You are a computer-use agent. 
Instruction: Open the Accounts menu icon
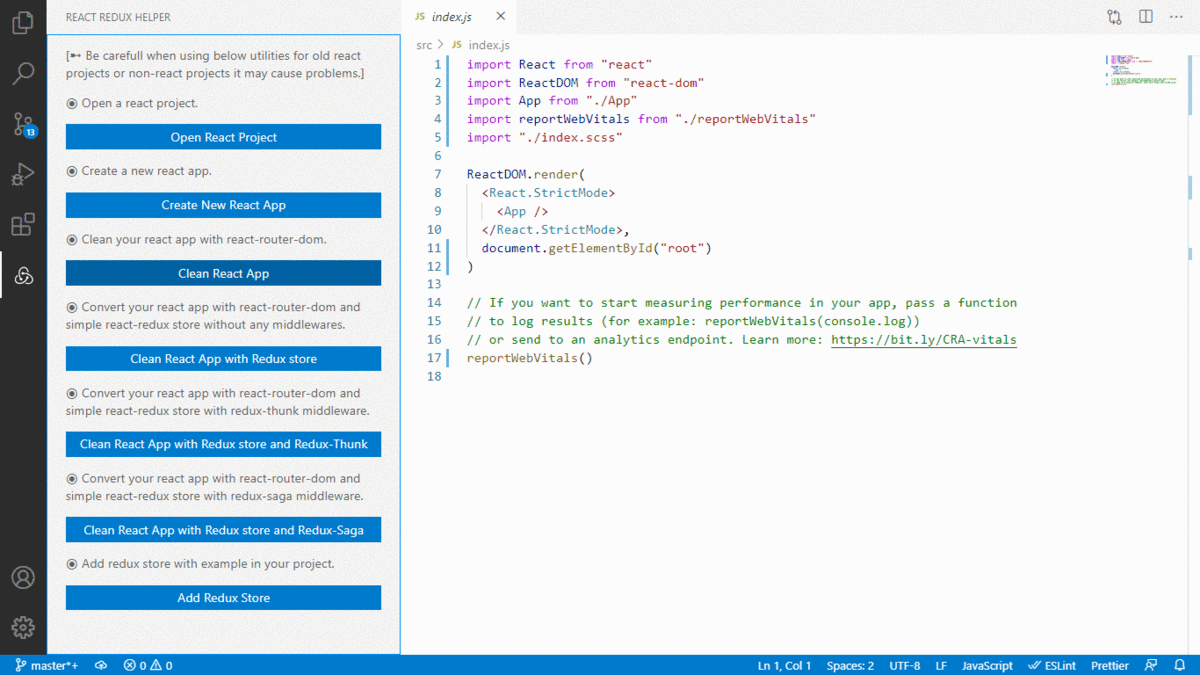23,578
